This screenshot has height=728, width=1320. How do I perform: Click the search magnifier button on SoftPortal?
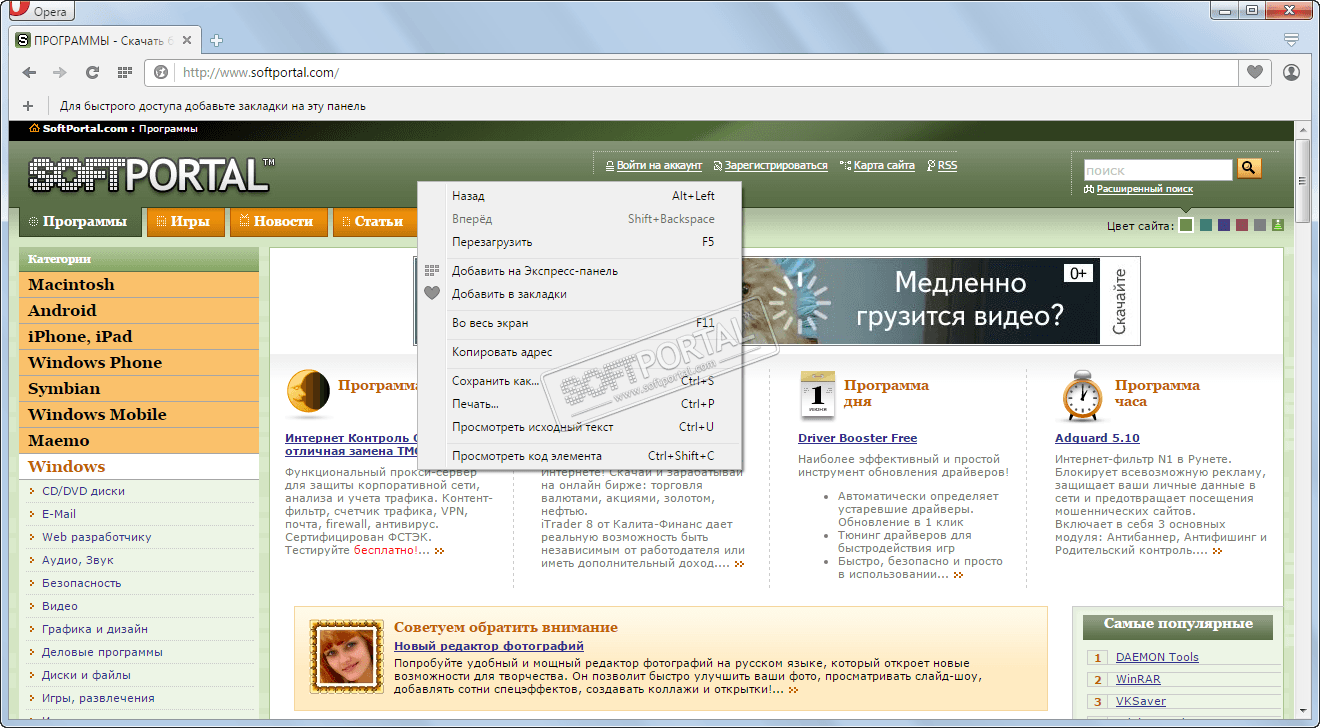[1249, 168]
